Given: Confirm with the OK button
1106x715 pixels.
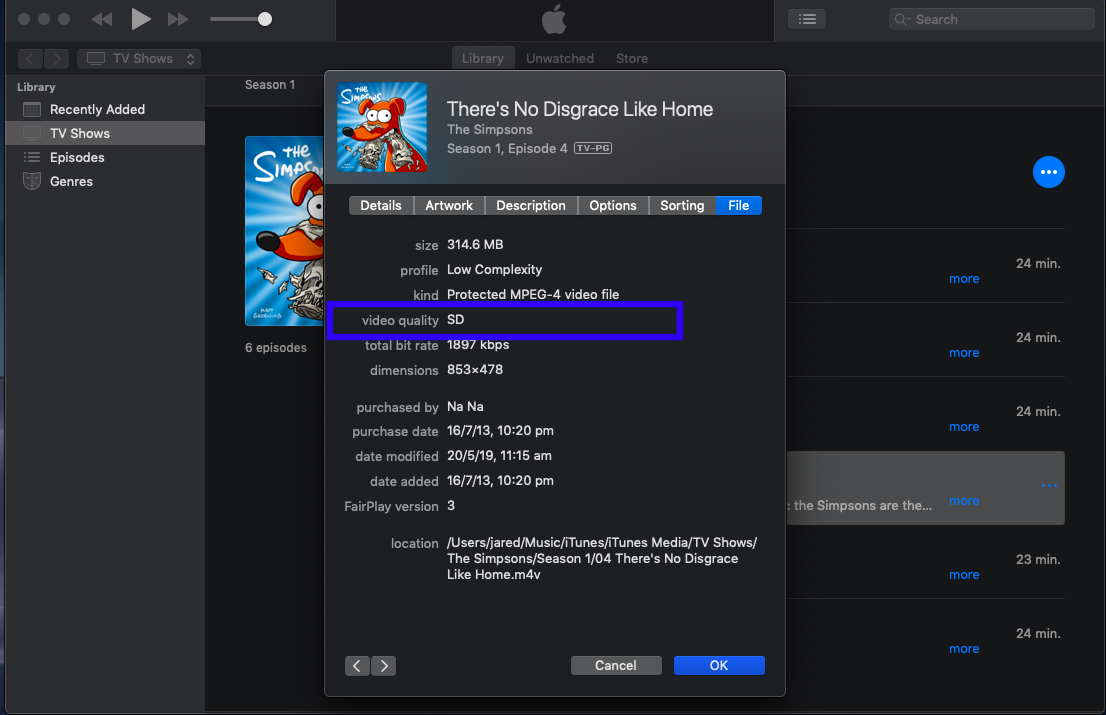Looking at the screenshot, I should pos(719,666).
